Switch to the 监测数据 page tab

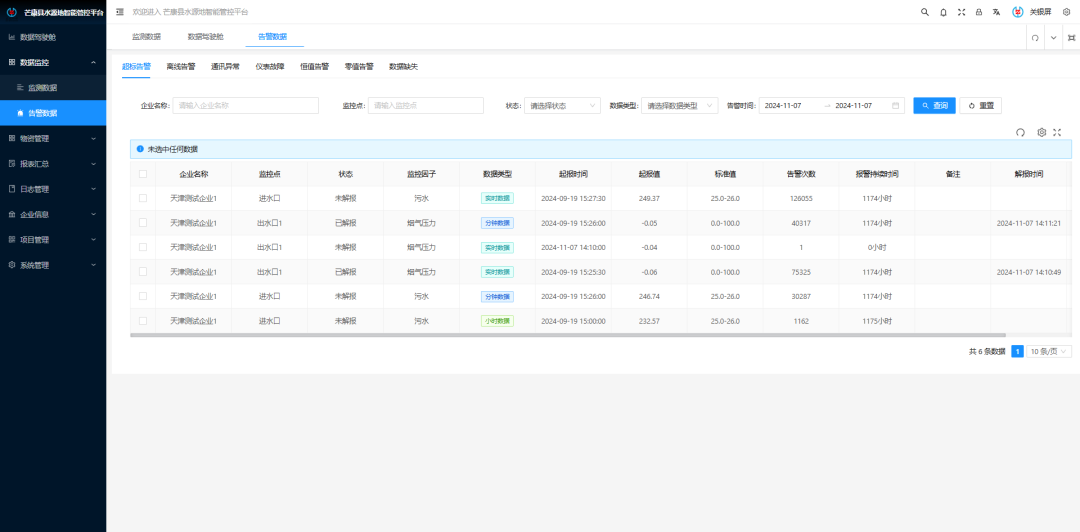point(146,37)
